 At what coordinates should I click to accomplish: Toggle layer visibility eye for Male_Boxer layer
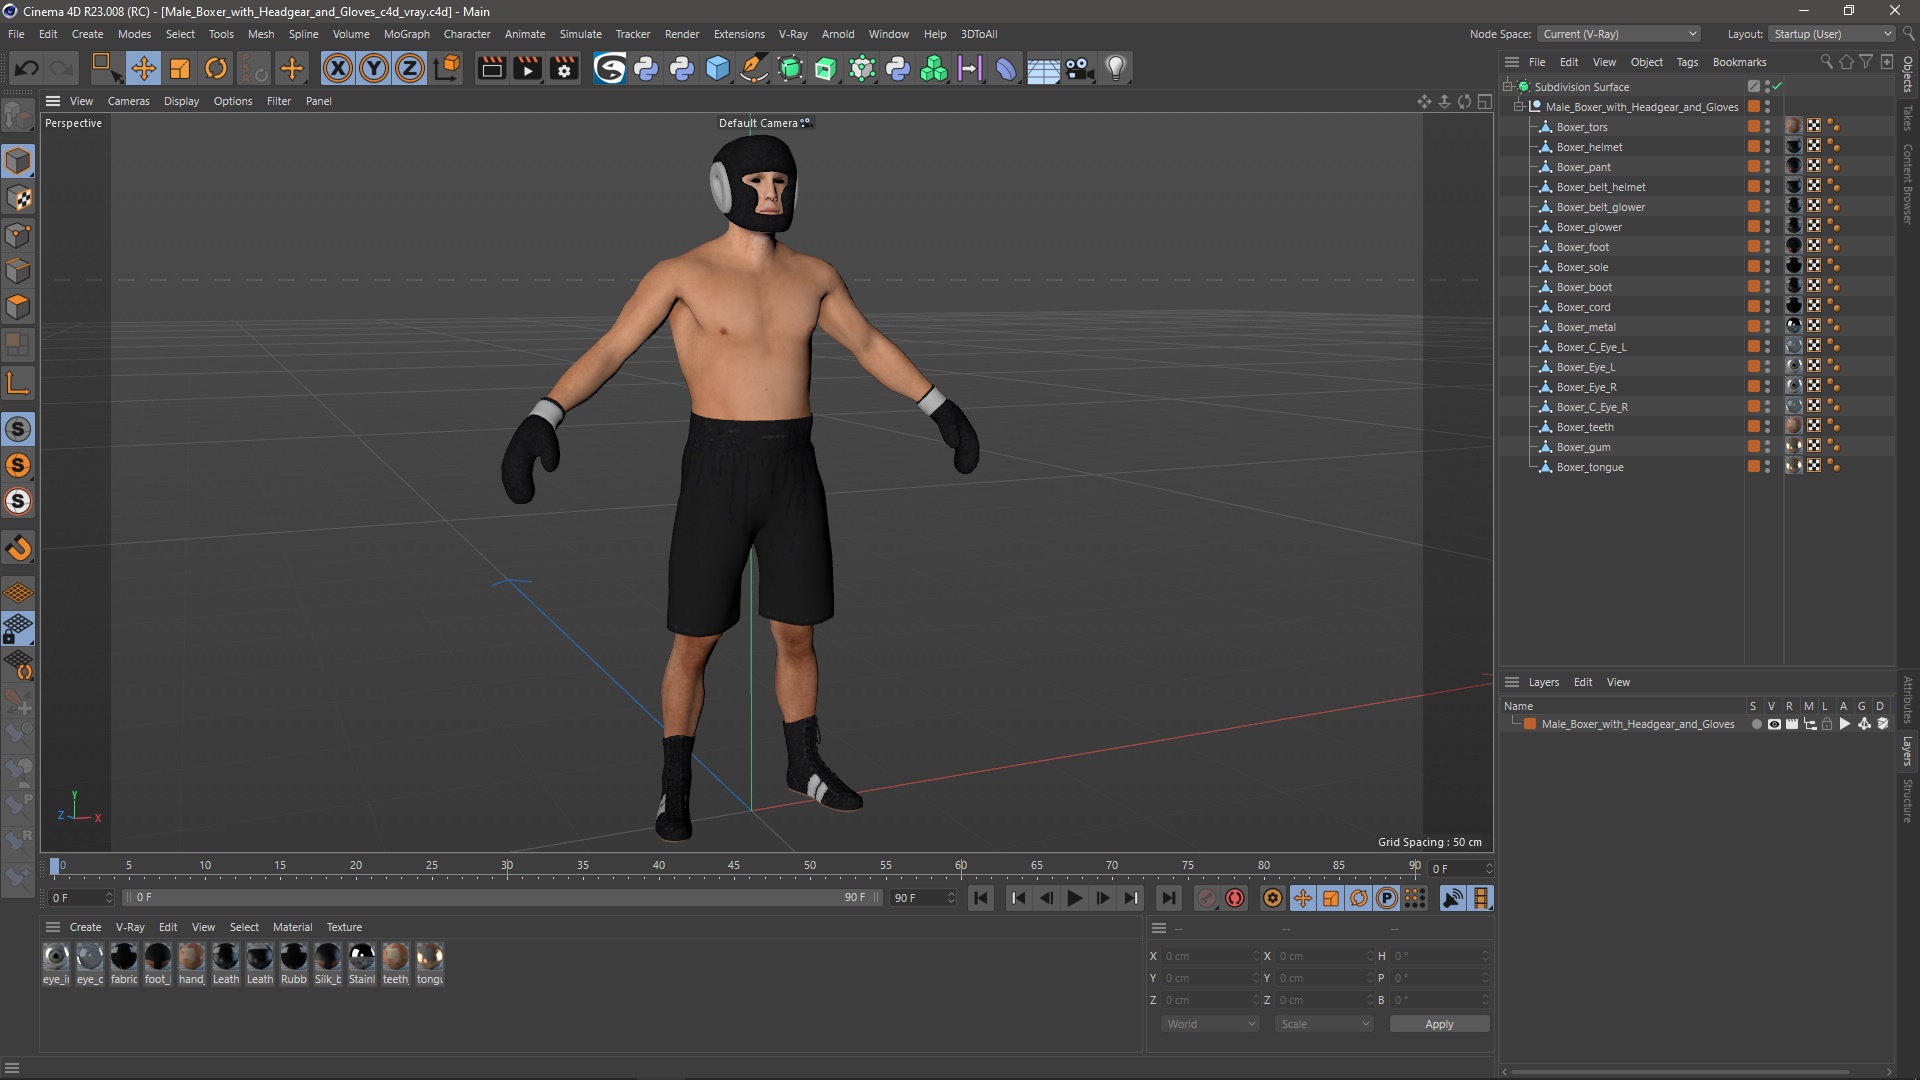[x=1774, y=724]
